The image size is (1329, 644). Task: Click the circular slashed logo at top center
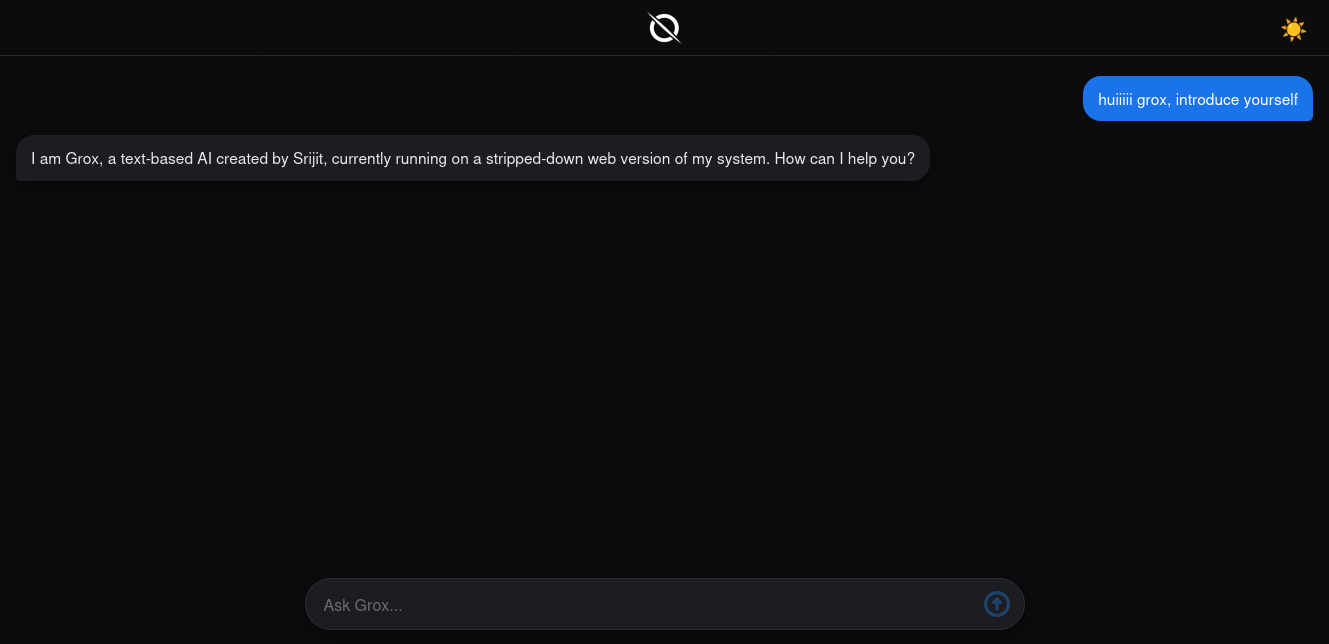(x=664, y=28)
